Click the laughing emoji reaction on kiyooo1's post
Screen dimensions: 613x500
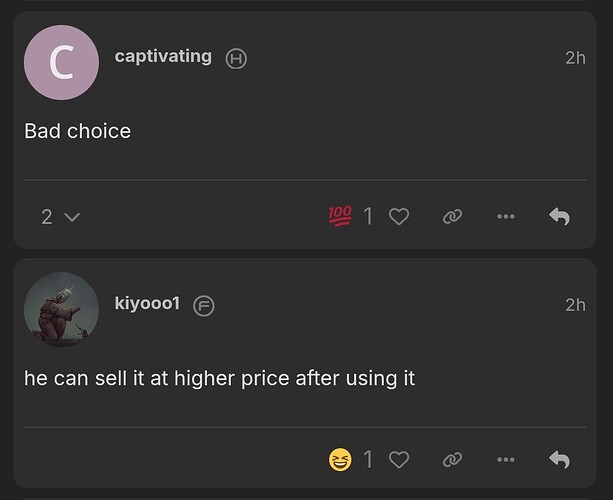click(x=340, y=460)
